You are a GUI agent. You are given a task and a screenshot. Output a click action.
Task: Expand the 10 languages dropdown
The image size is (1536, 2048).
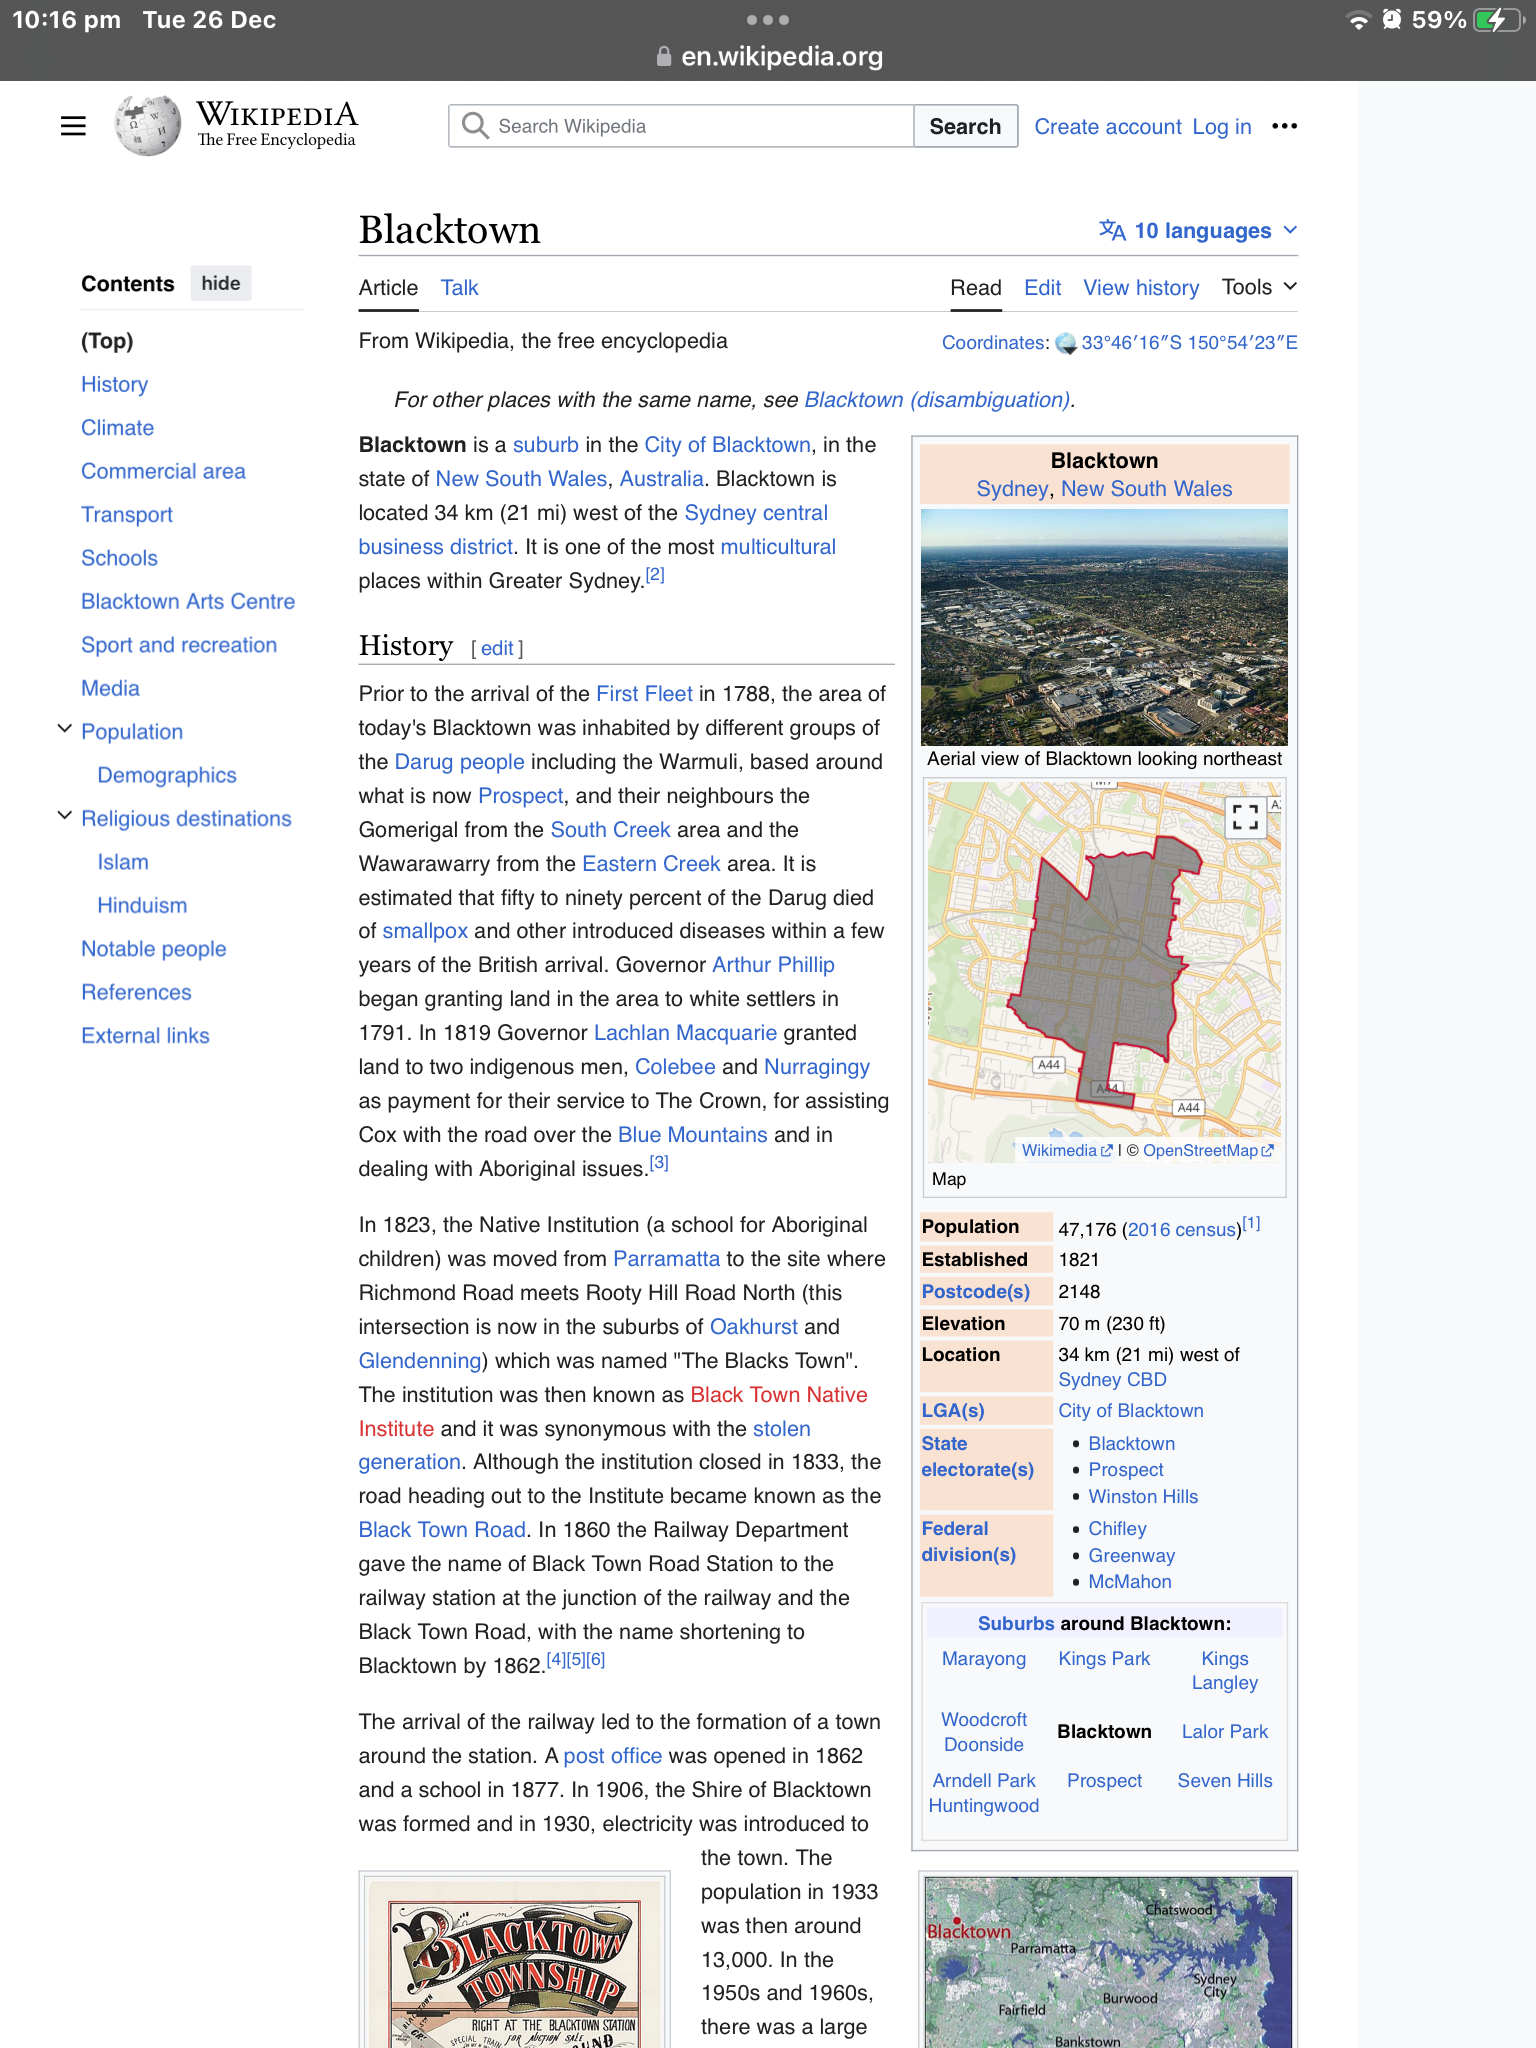(x=1202, y=231)
